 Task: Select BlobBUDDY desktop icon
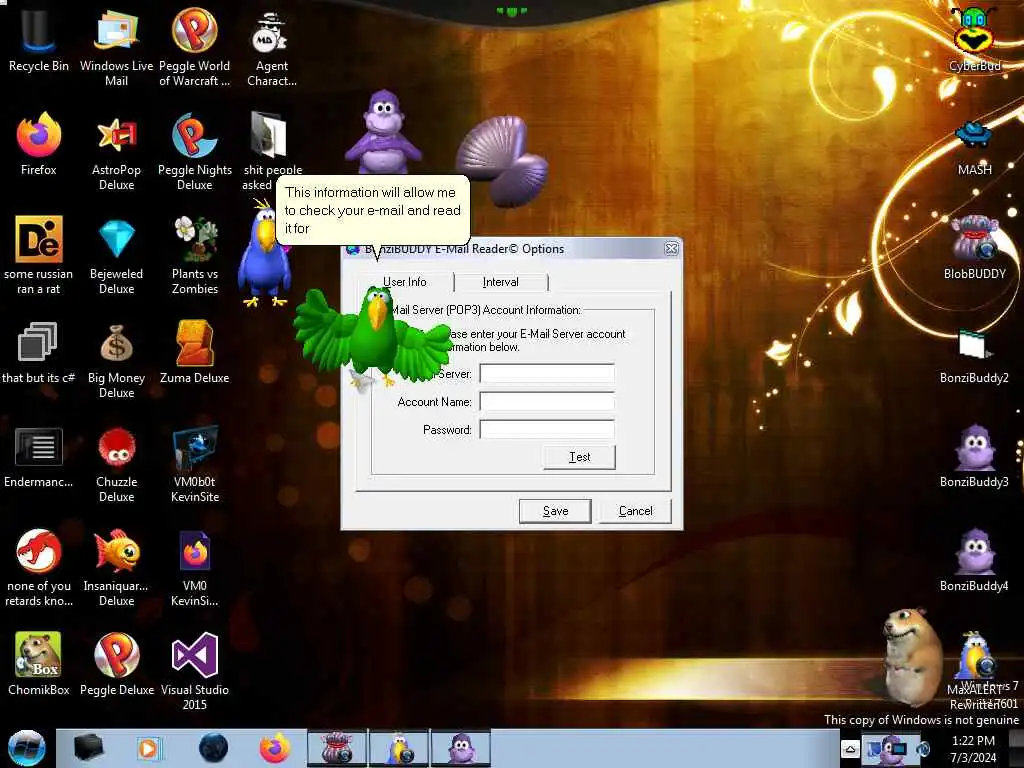[974, 247]
